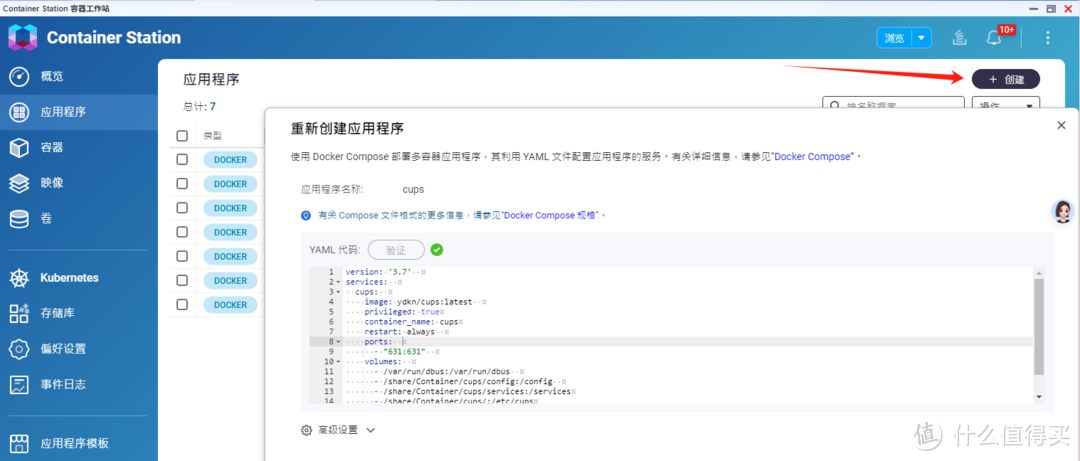Select the 应用程序 grid icon in sidebar
1080x461 pixels.
19,112
